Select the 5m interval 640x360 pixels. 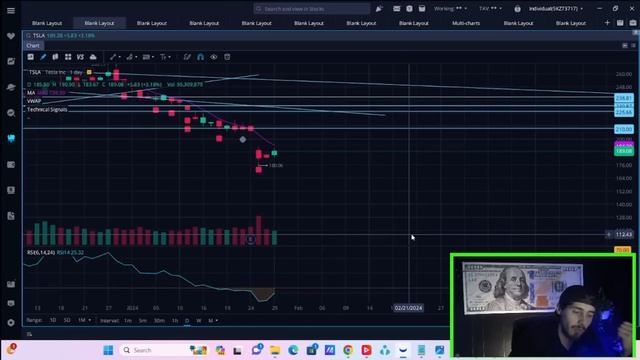[142, 320]
